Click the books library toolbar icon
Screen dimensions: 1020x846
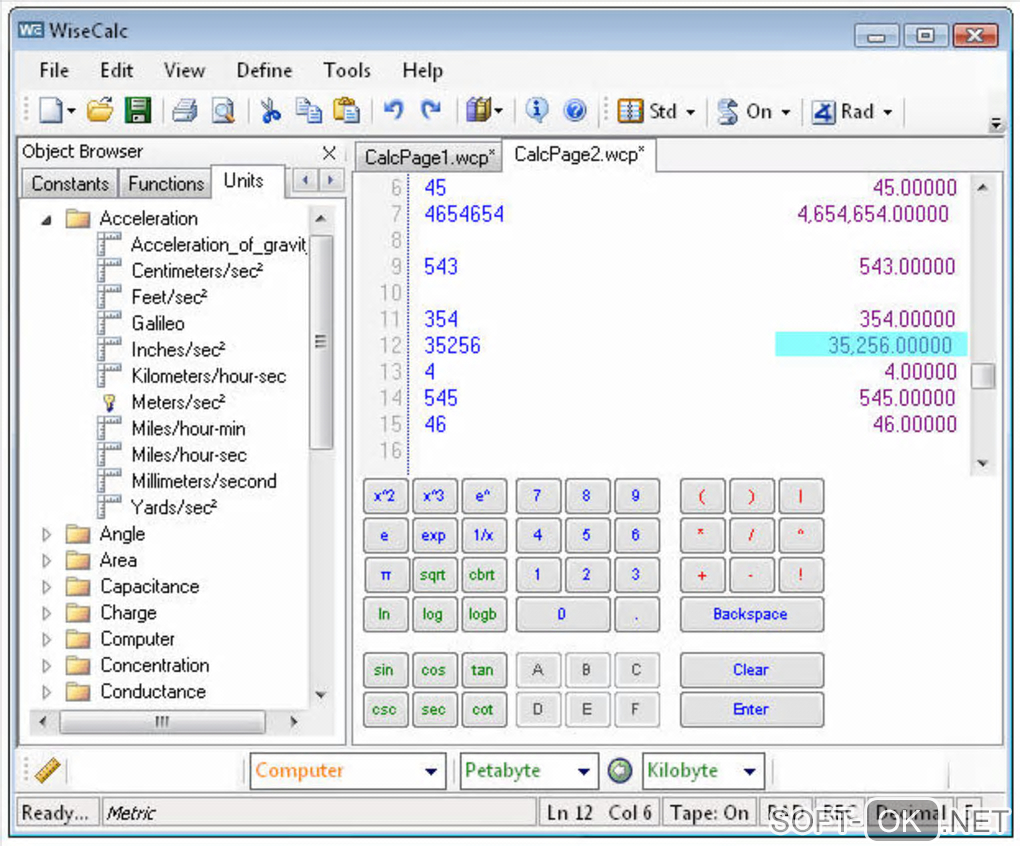(x=479, y=111)
